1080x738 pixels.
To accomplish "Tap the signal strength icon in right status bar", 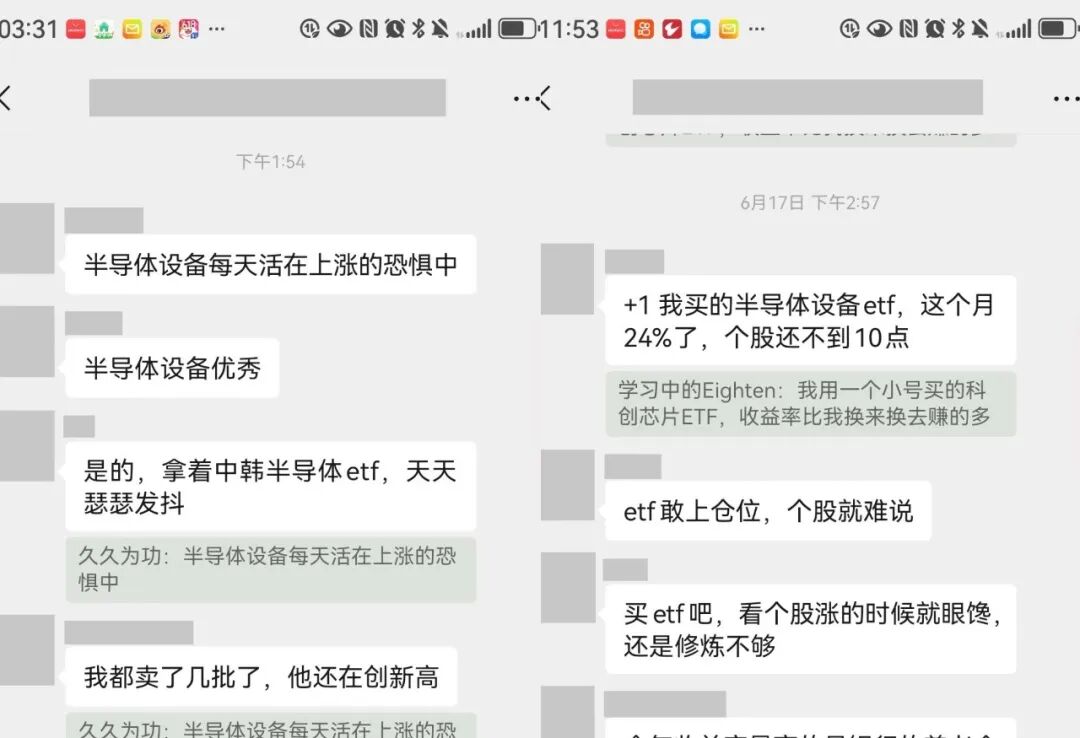I will coord(1014,30).
